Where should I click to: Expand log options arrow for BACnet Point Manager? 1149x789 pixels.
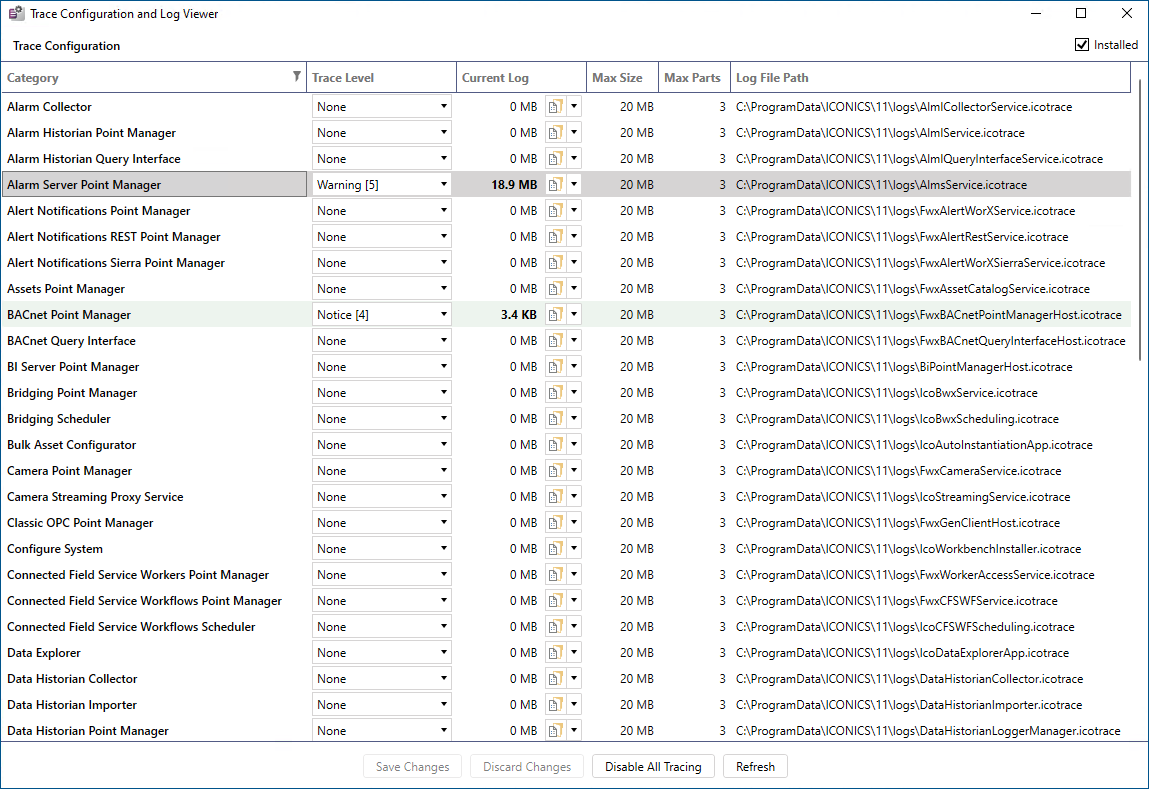(574, 315)
